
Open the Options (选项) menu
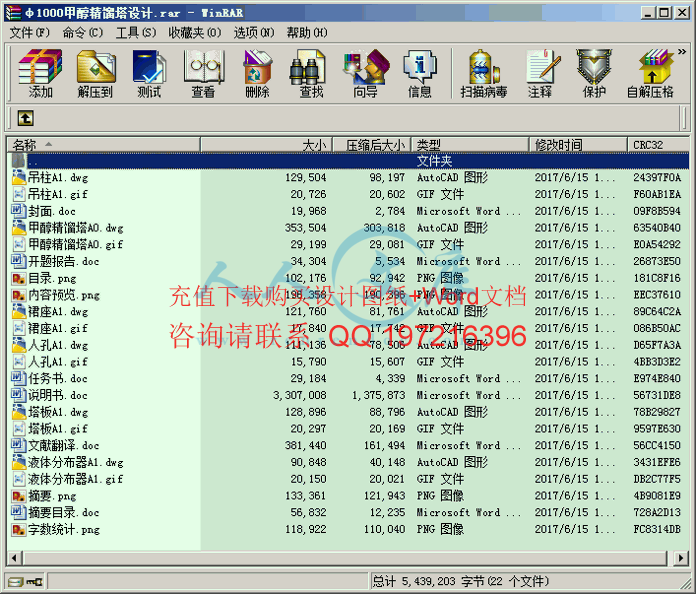pos(253,32)
